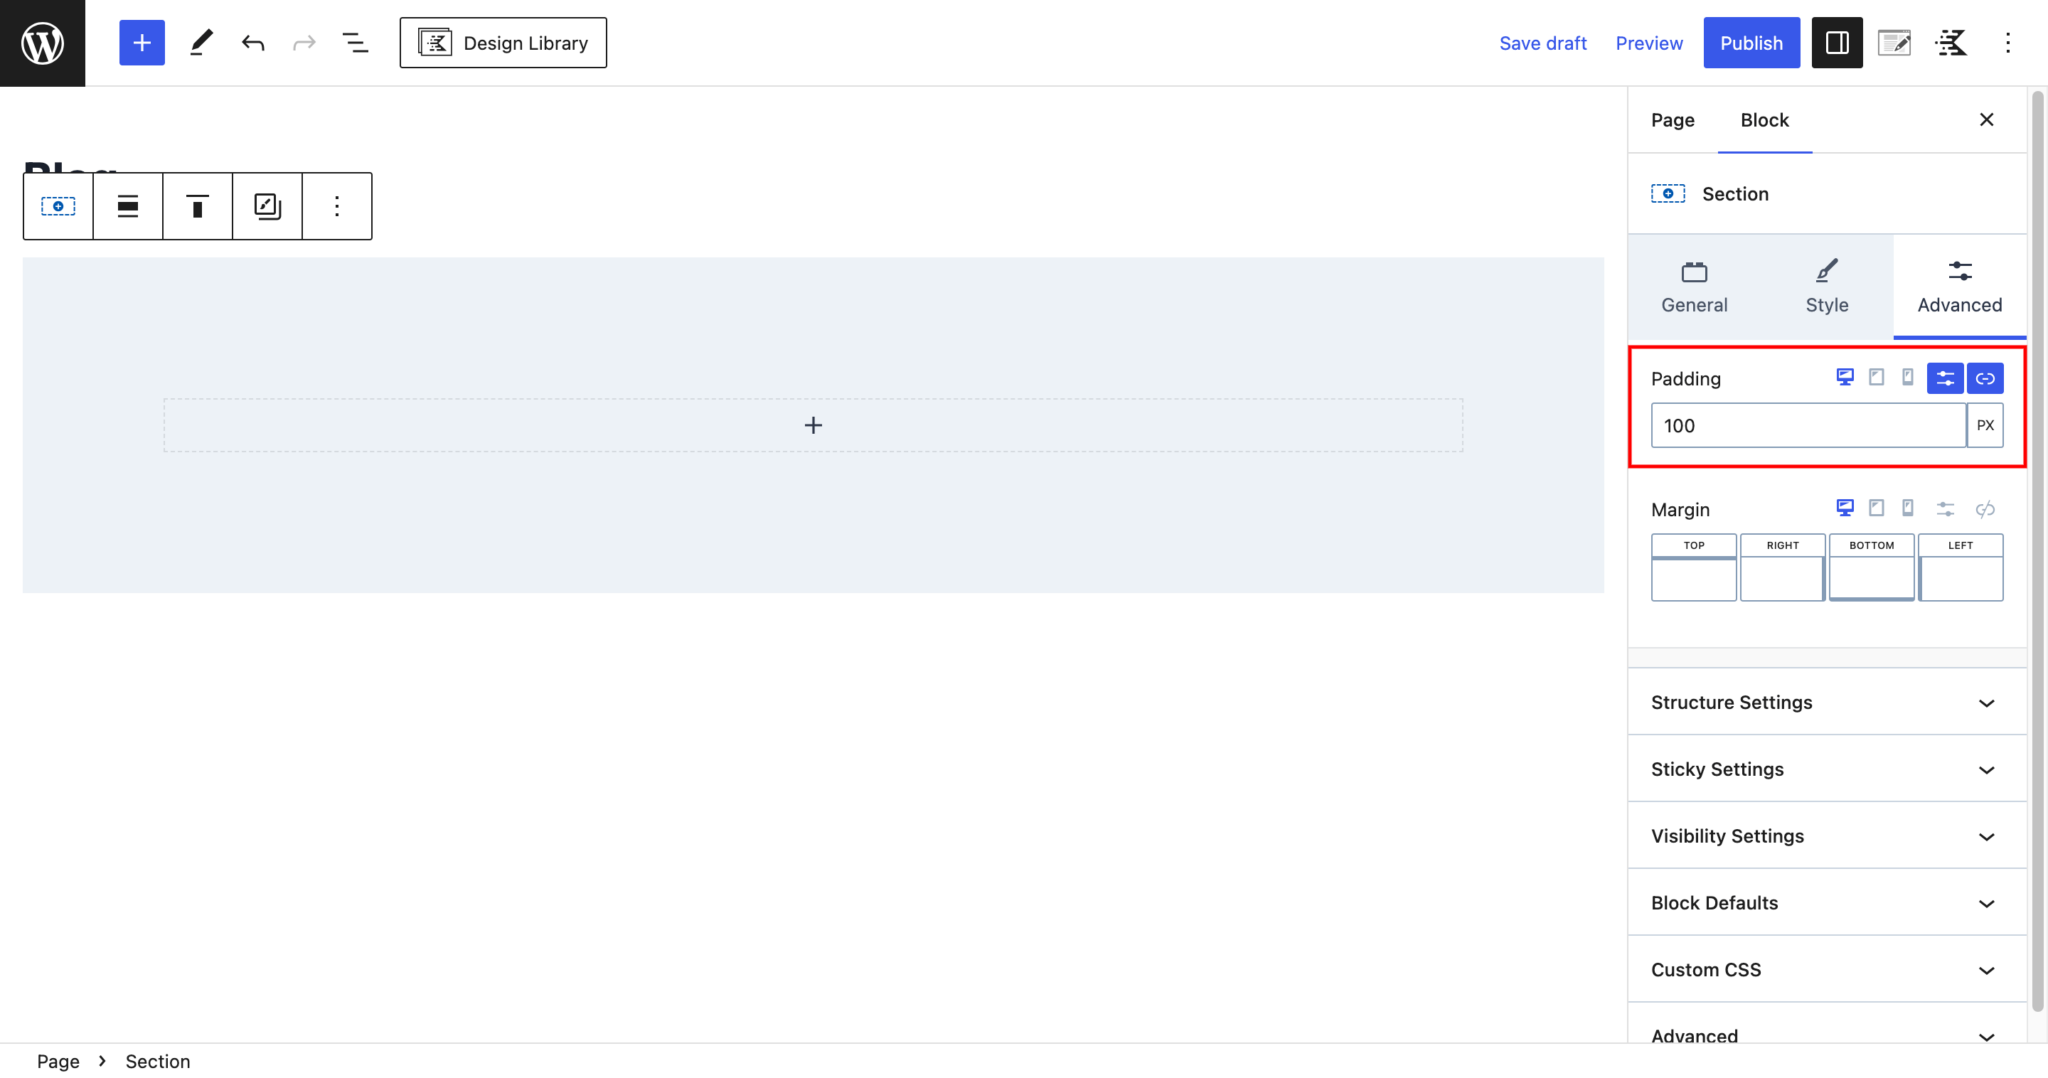Switch to the Page tab
This screenshot has width=2048, height=1078.
point(1672,120)
